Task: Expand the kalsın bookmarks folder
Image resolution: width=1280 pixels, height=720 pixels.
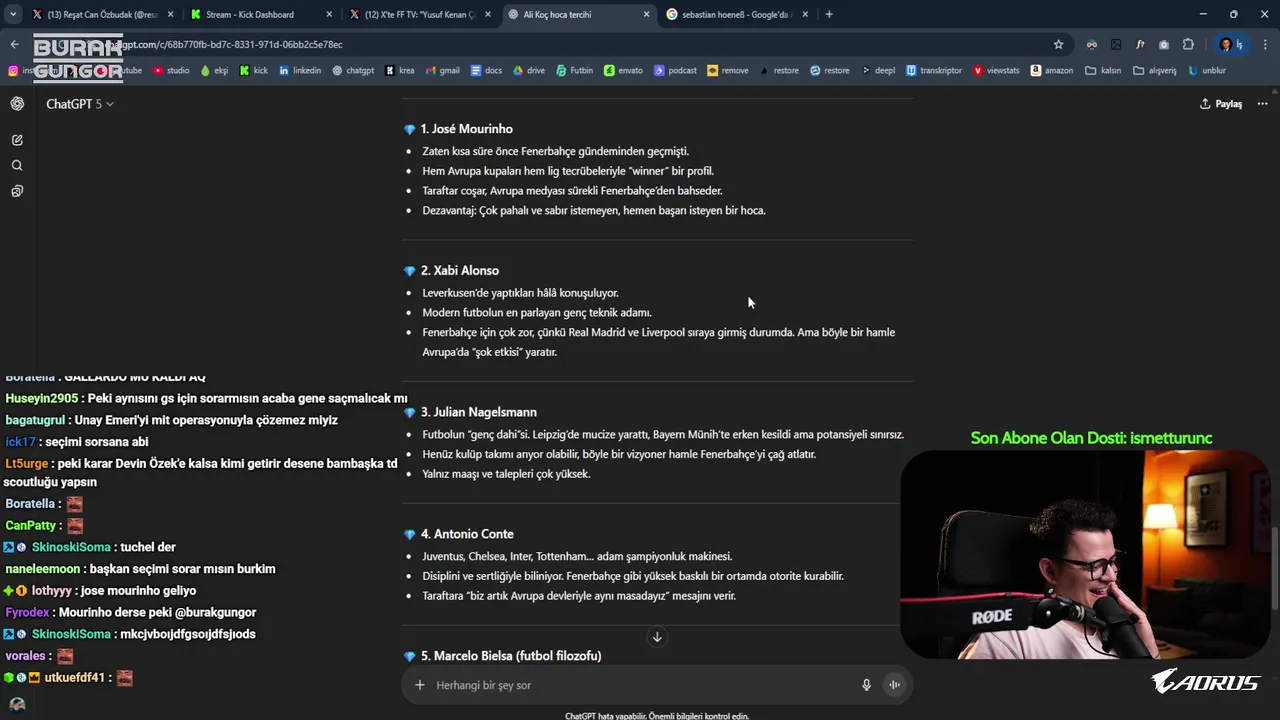Action: click(x=1103, y=71)
